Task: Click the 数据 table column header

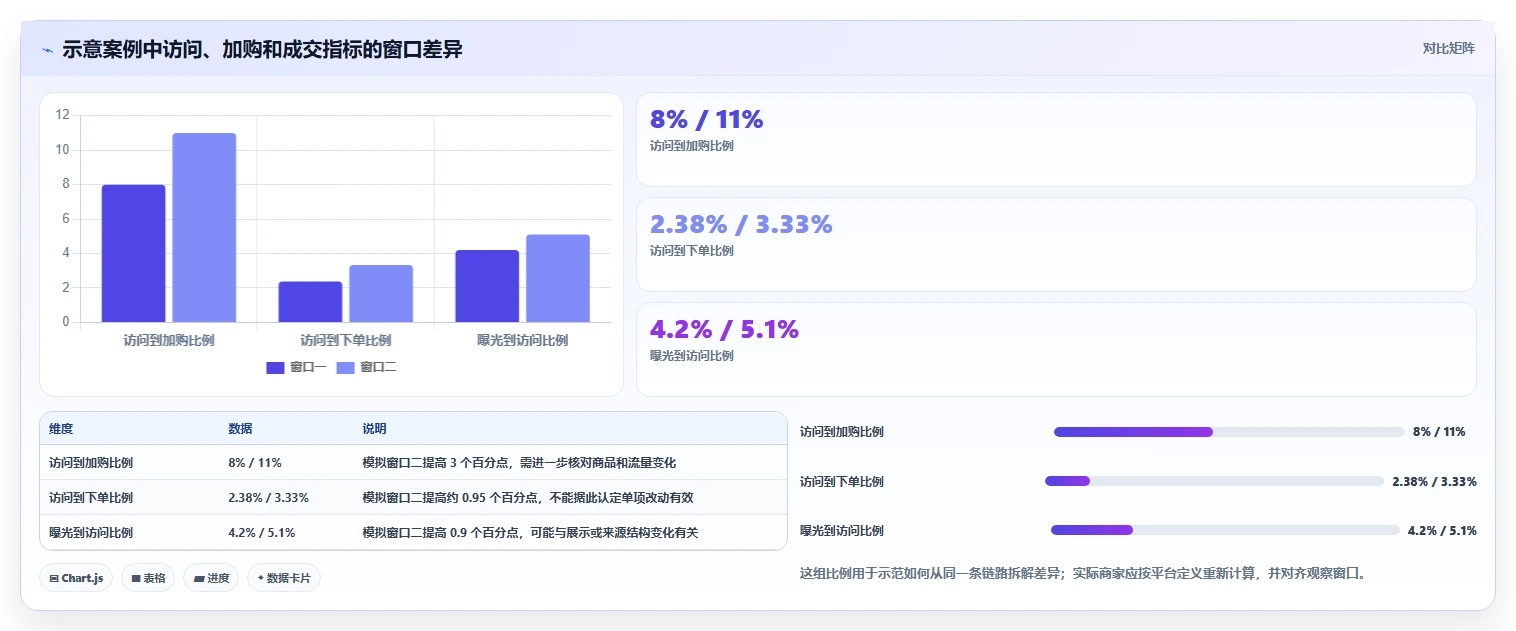Action: [240, 429]
